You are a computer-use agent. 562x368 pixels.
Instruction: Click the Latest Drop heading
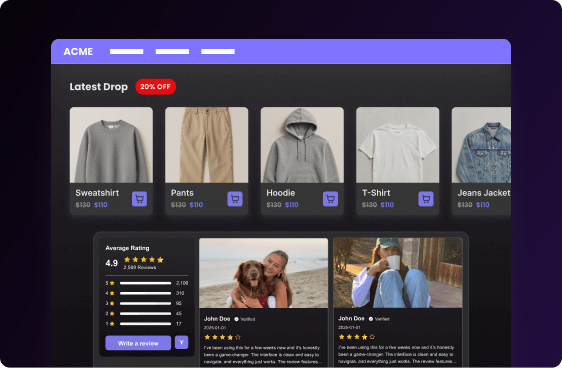click(99, 87)
